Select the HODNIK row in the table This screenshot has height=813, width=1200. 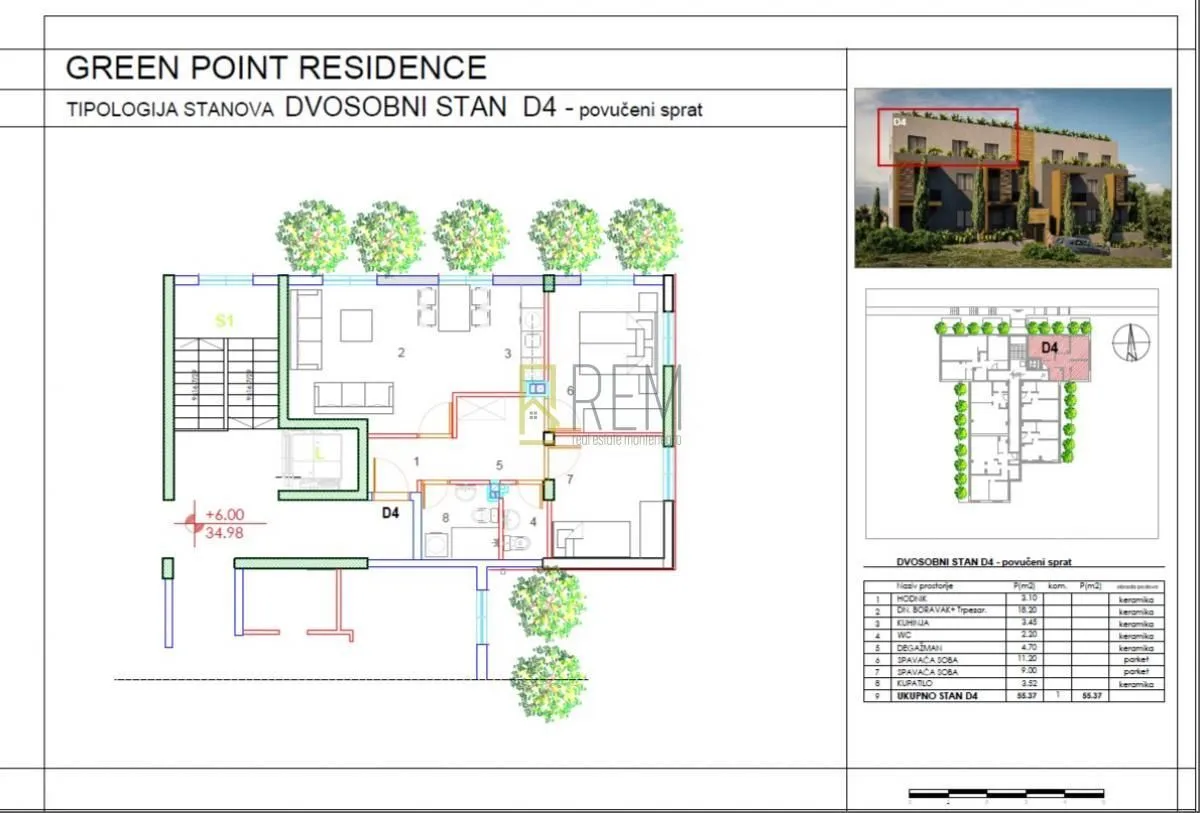1014,598
